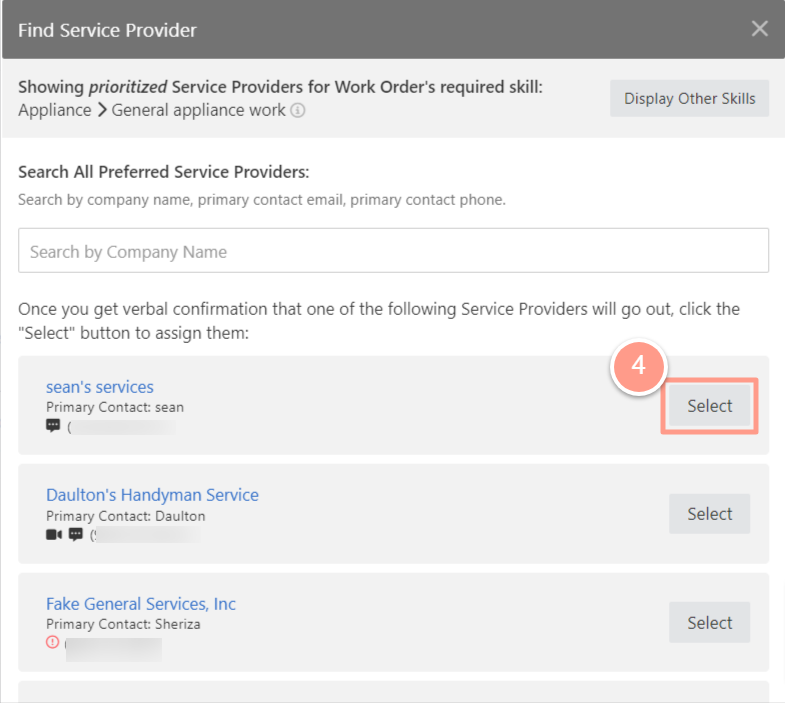The height and width of the screenshot is (703, 785).
Task: Open Fake General Services, Inc link
Action: pos(141,604)
